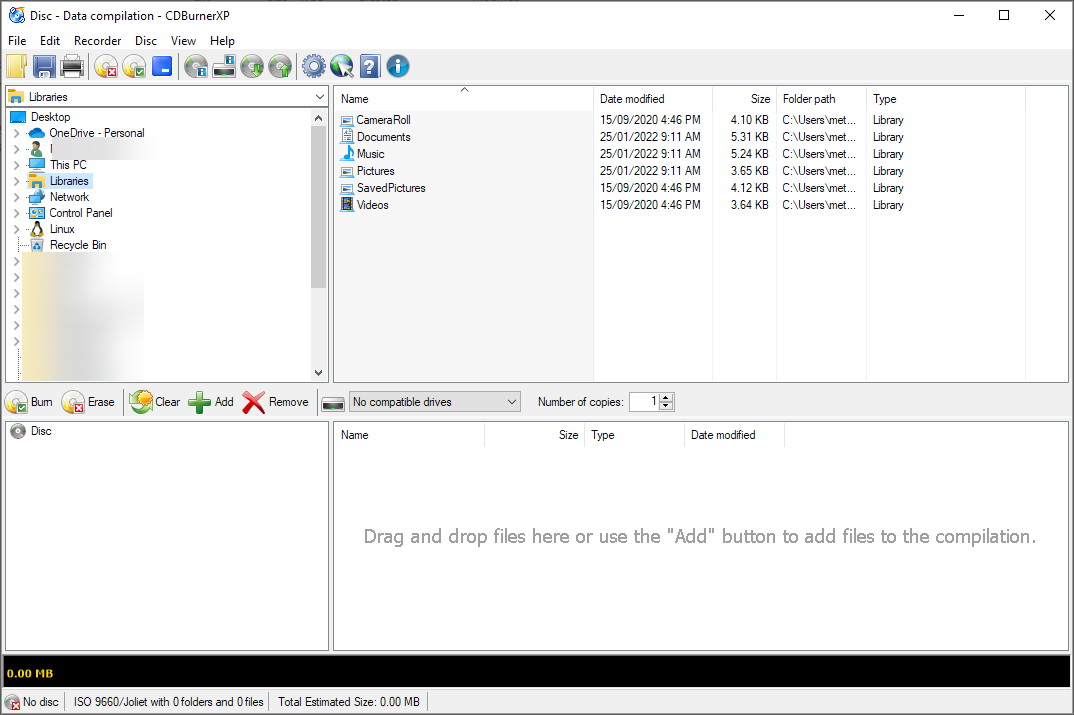This screenshot has height=715, width=1074.
Task: Expand the Linux tree node
Action: 16,229
